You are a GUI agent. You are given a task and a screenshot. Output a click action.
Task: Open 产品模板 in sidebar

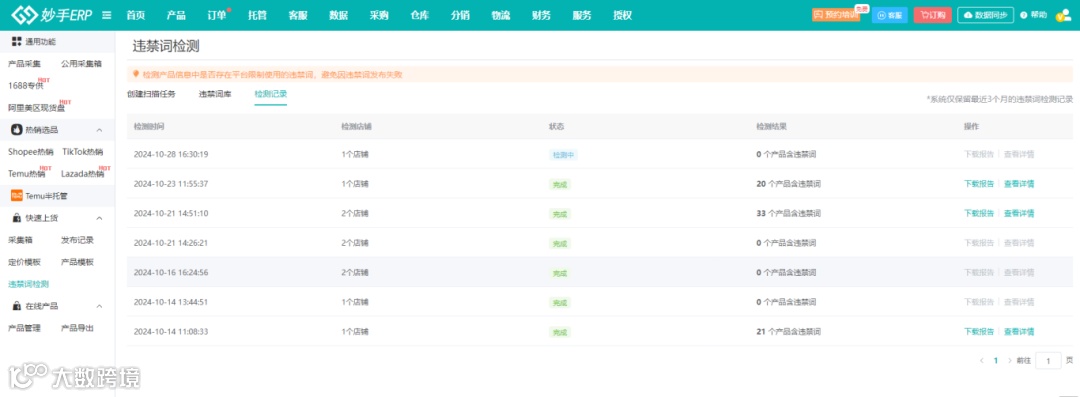[77, 263]
